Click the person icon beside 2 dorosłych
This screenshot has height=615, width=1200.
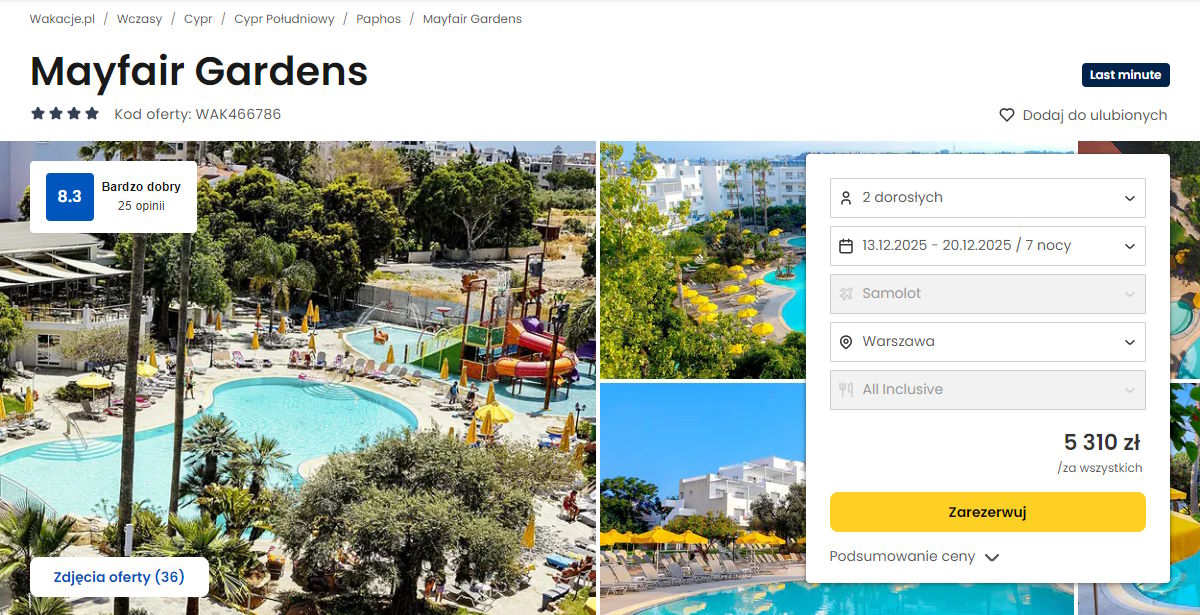click(x=846, y=198)
